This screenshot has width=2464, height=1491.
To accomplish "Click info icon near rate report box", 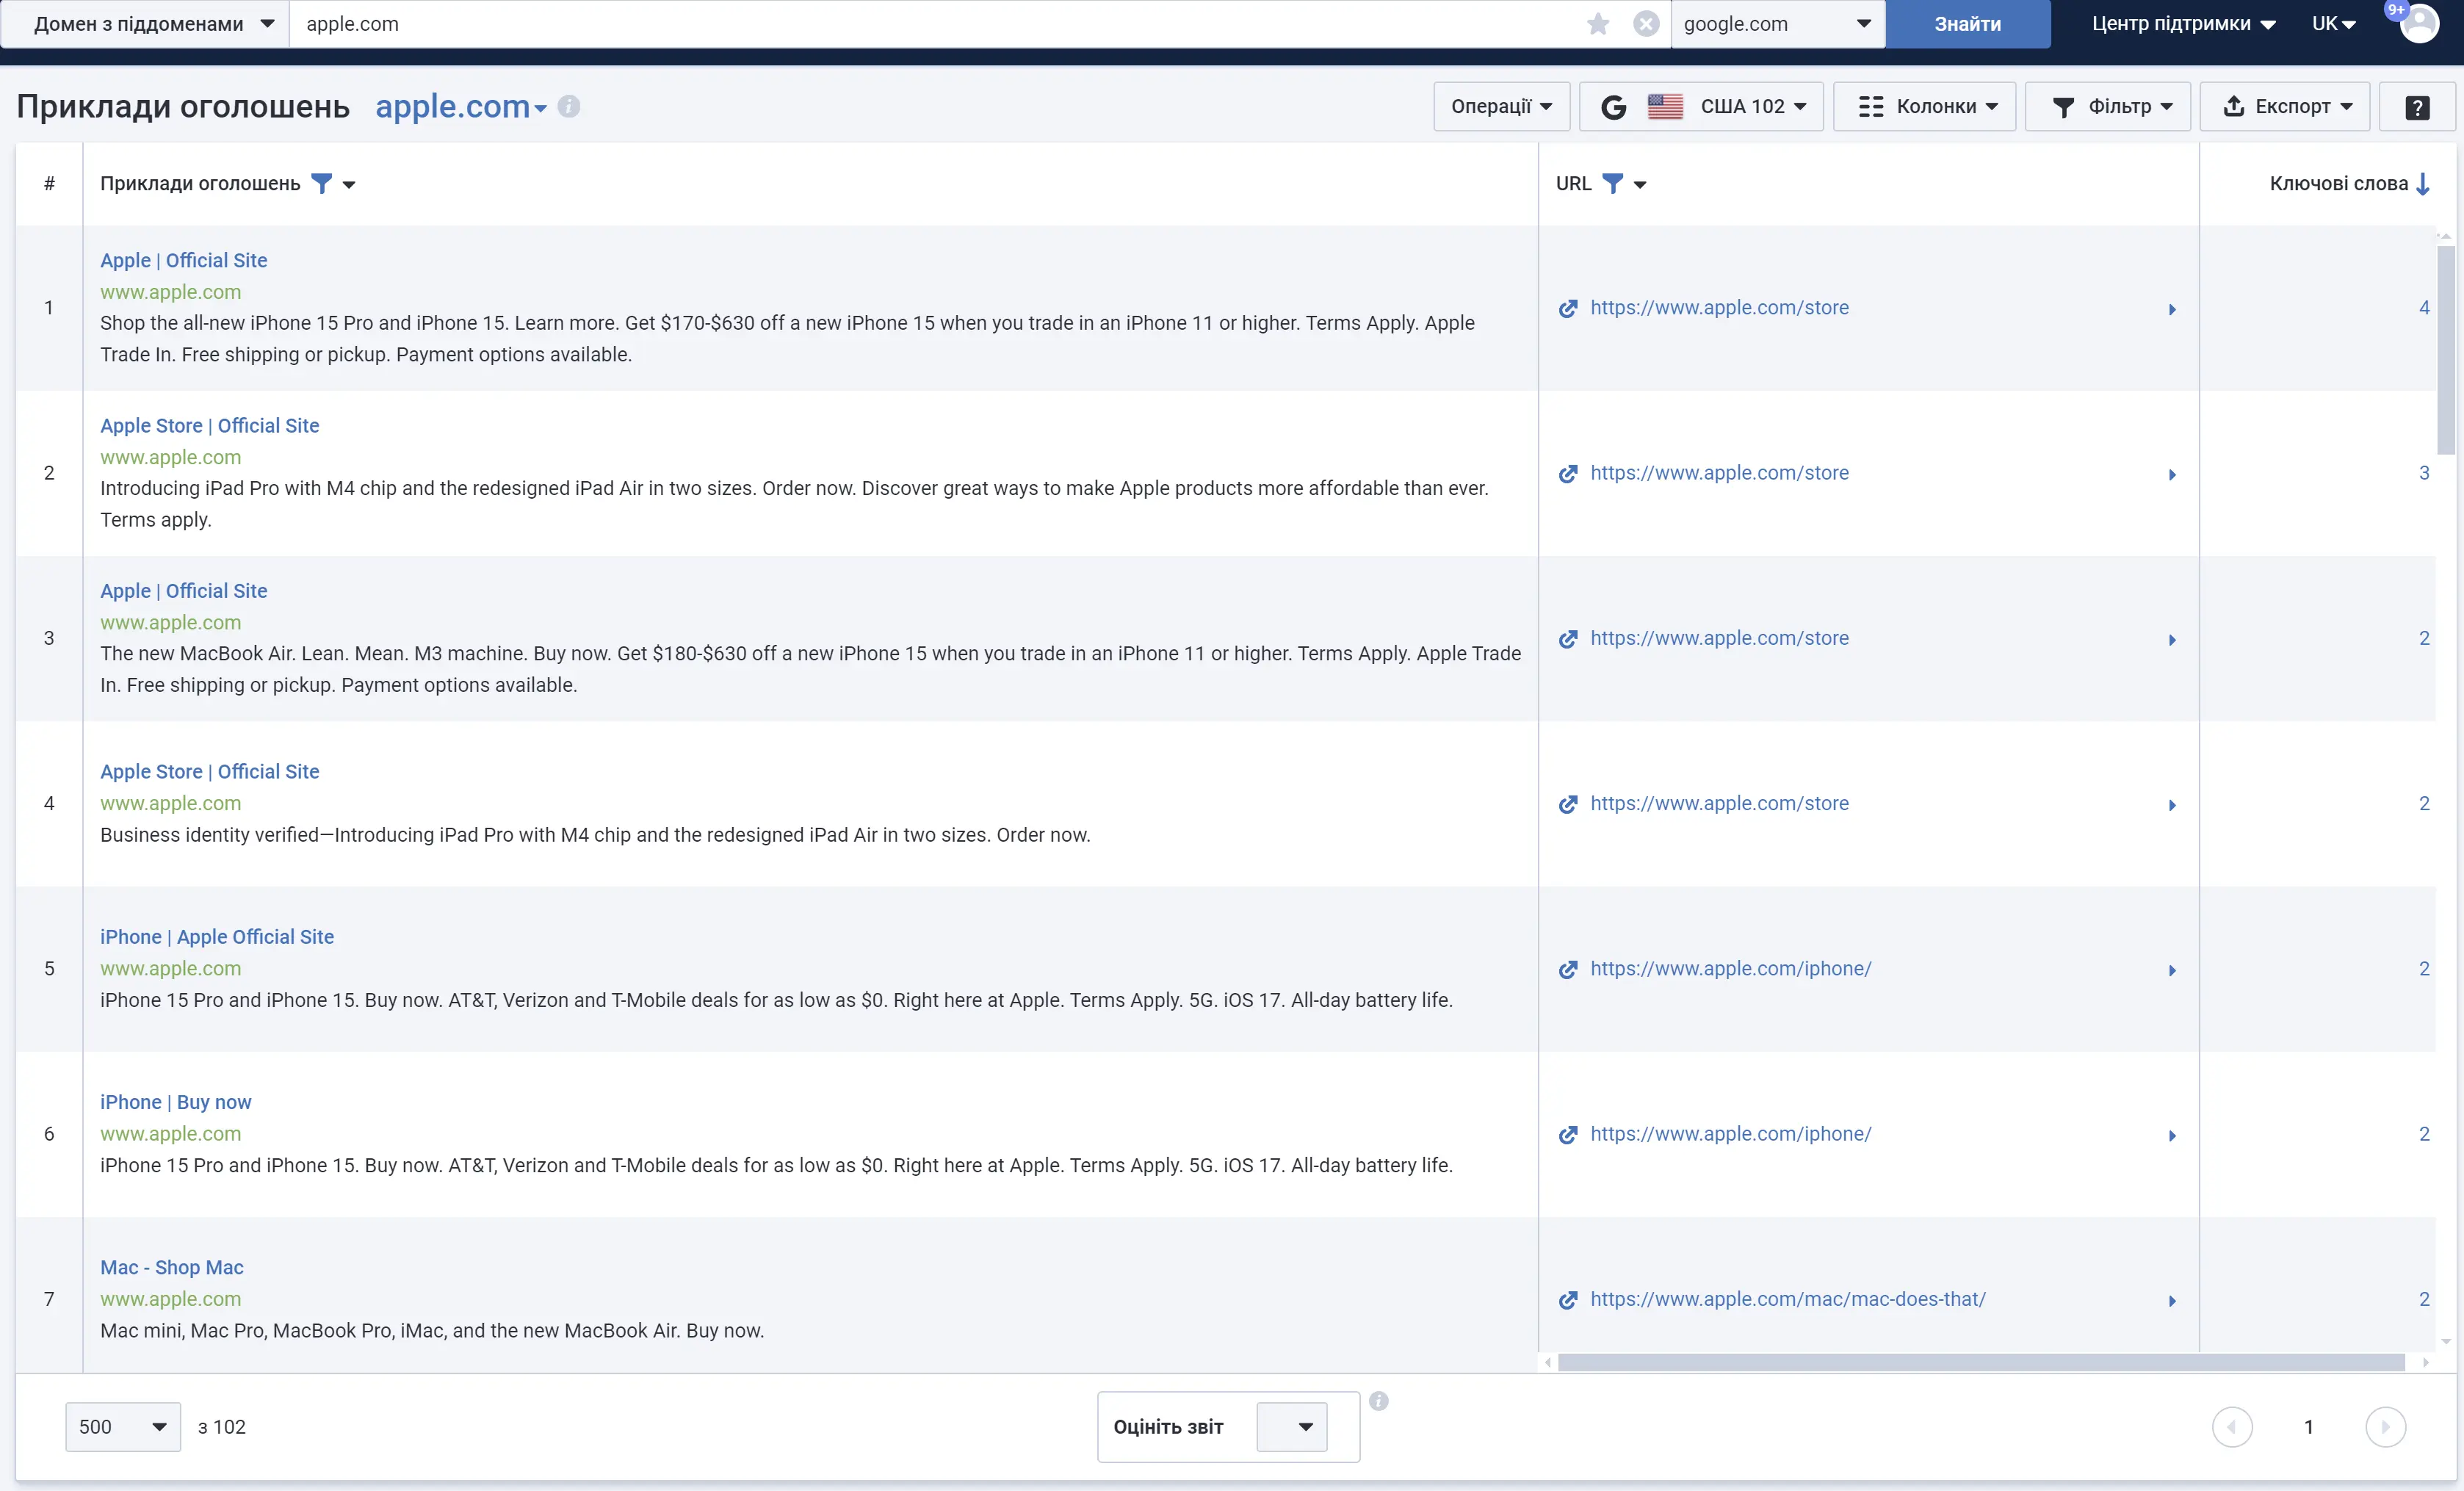I will click(x=1378, y=1401).
